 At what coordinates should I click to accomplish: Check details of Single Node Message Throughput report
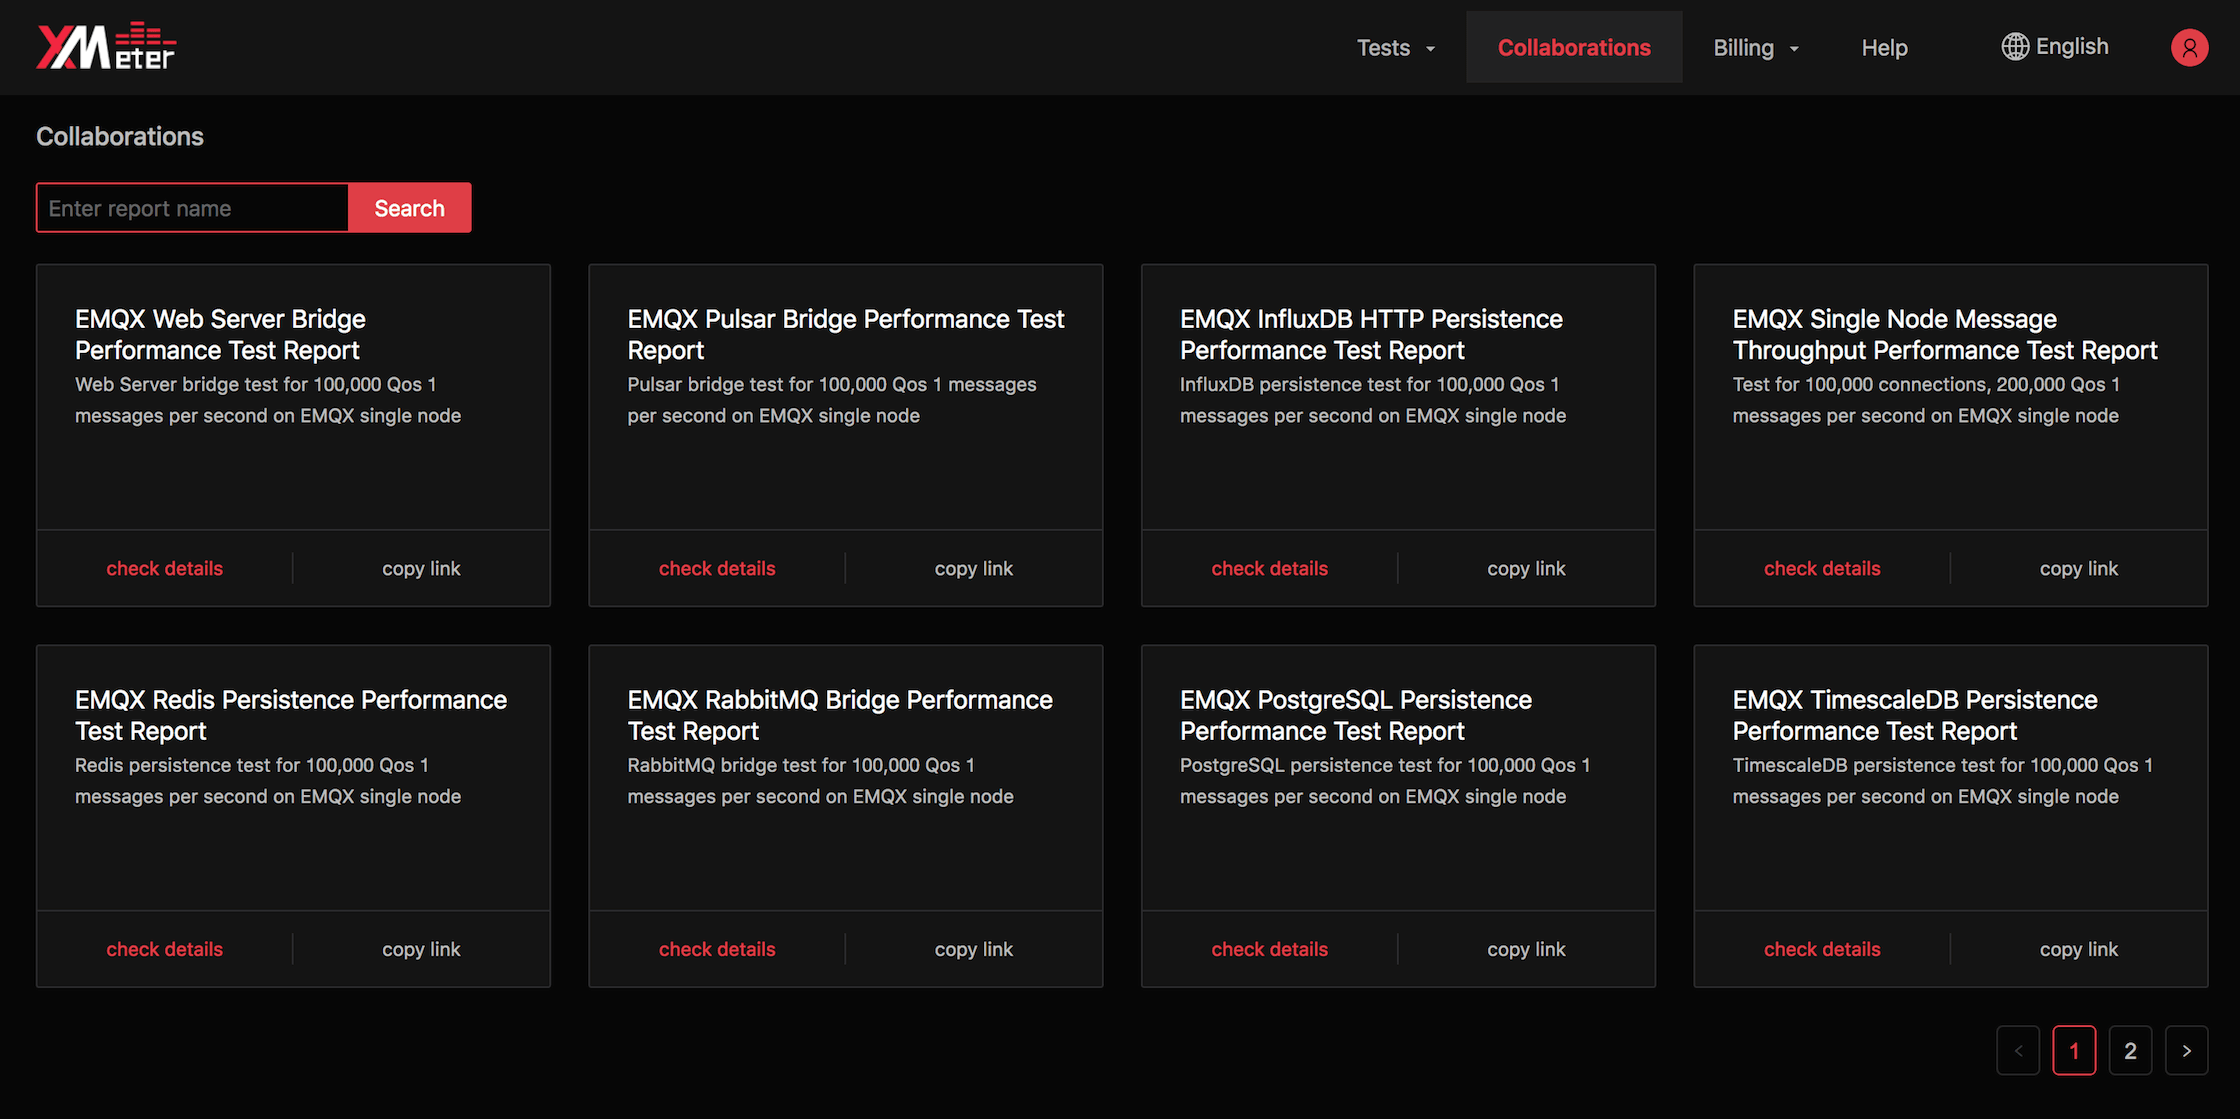[1822, 568]
